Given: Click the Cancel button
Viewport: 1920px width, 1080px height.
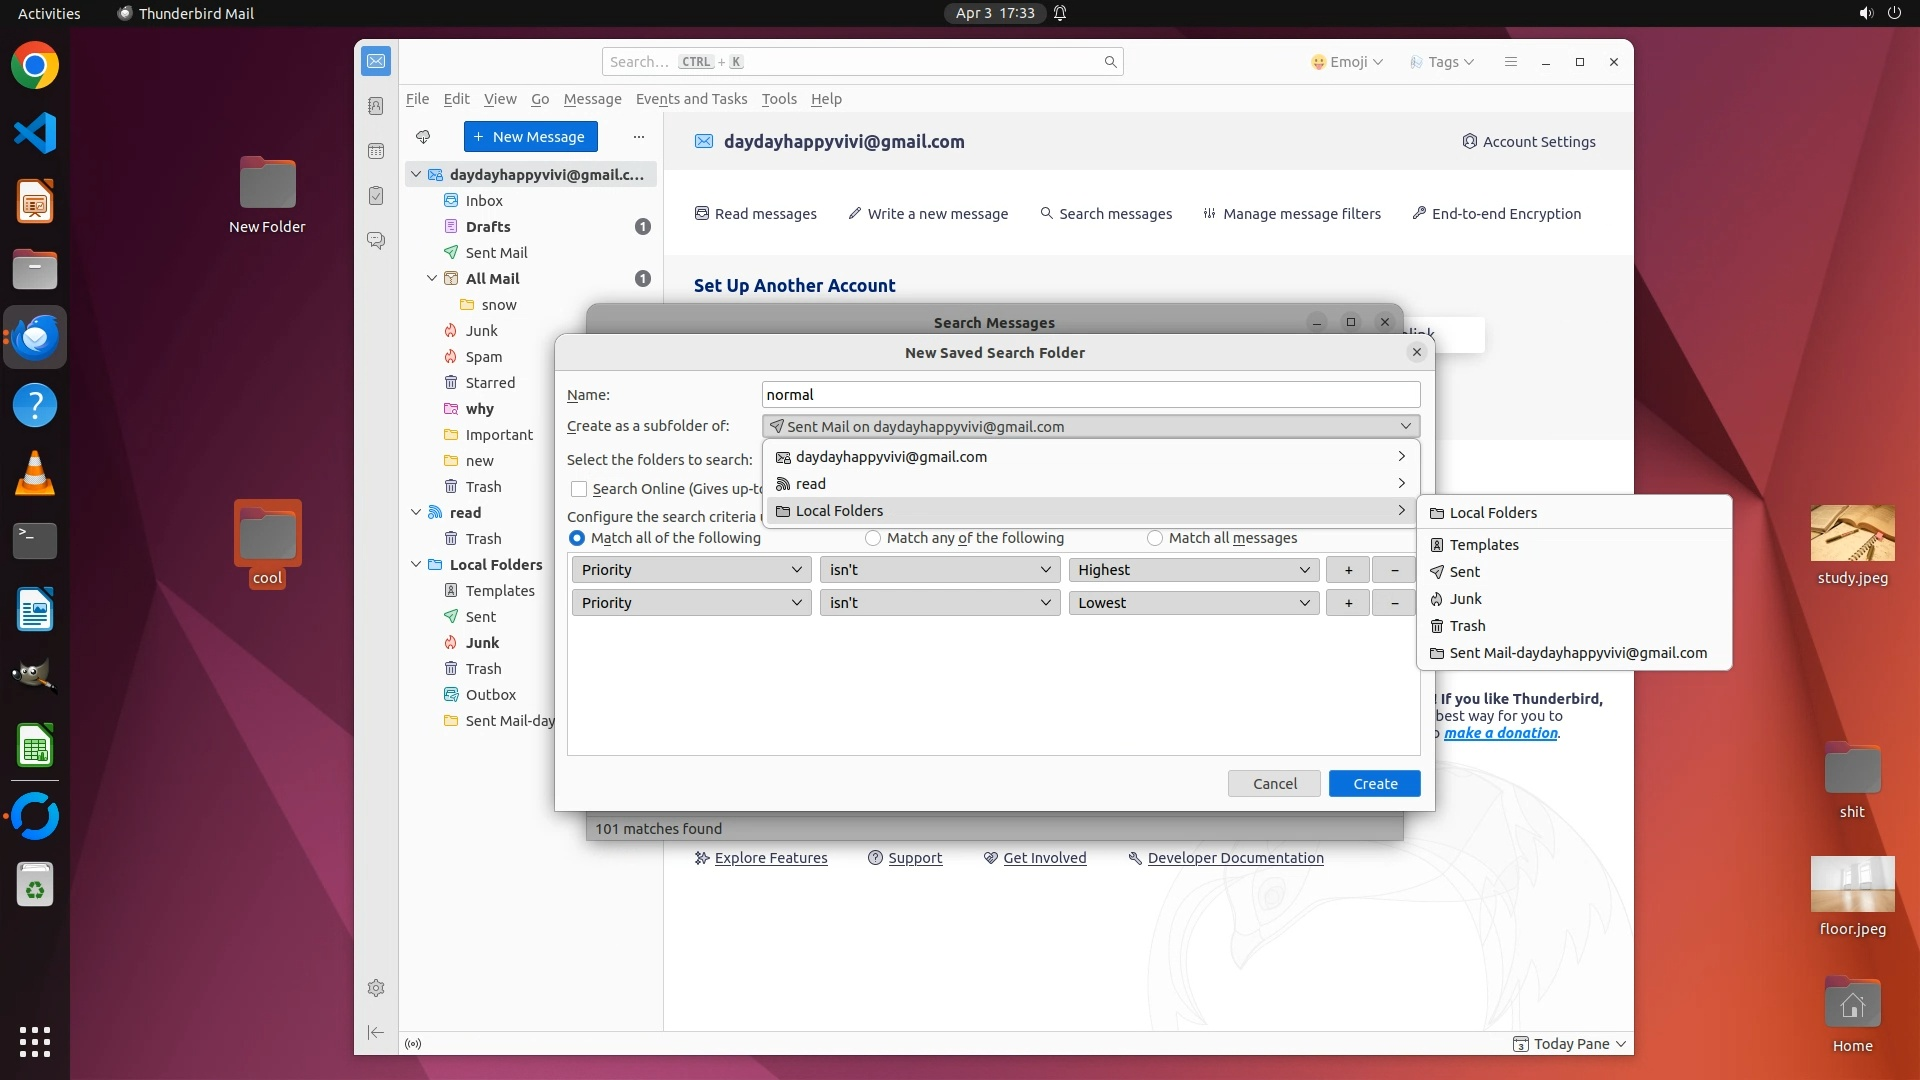Looking at the screenshot, I should [x=1274, y=784].
